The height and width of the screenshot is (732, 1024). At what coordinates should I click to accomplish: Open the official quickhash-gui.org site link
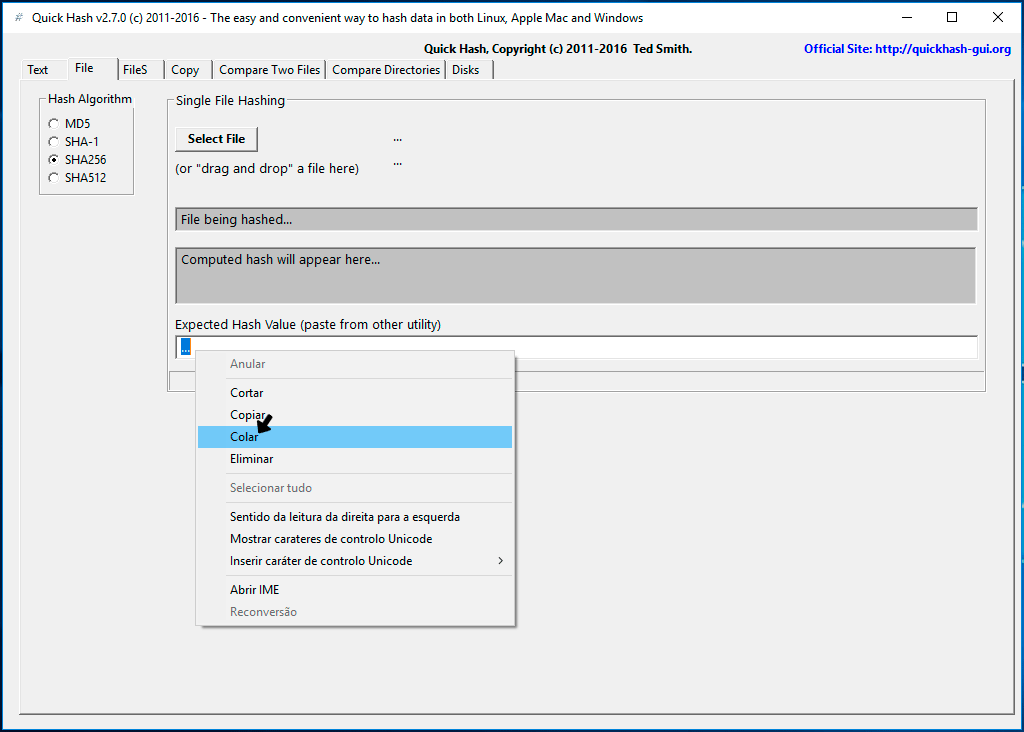tap(907, 49)
